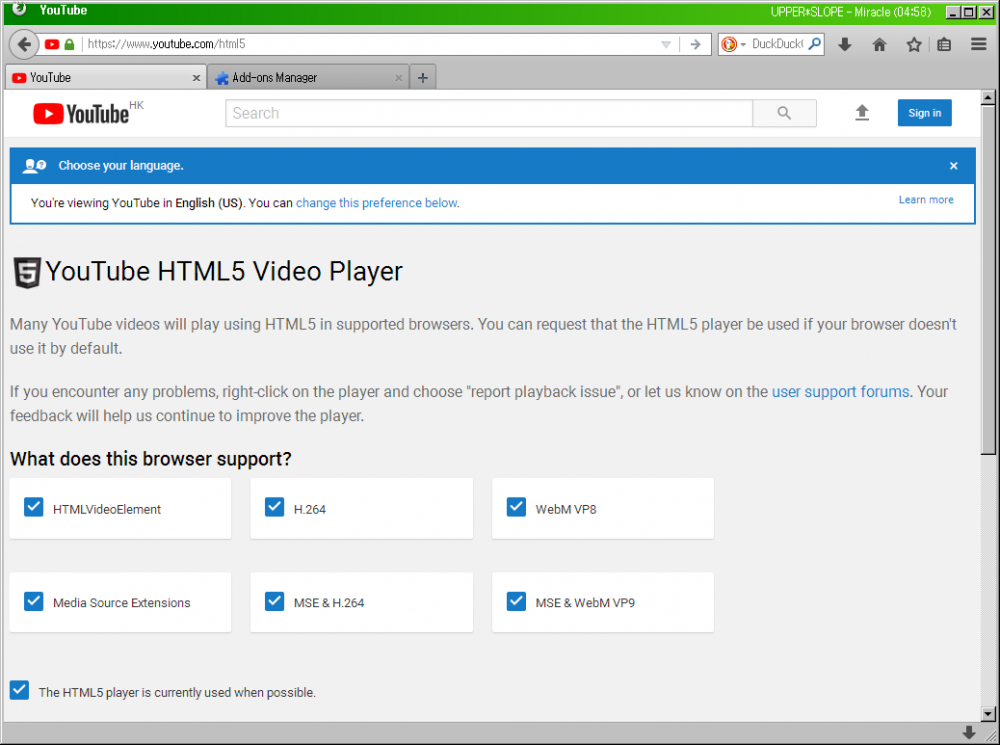1000x745 pixels.
Task: Open the browser hamburger menu
Action: tap(978, 44)
